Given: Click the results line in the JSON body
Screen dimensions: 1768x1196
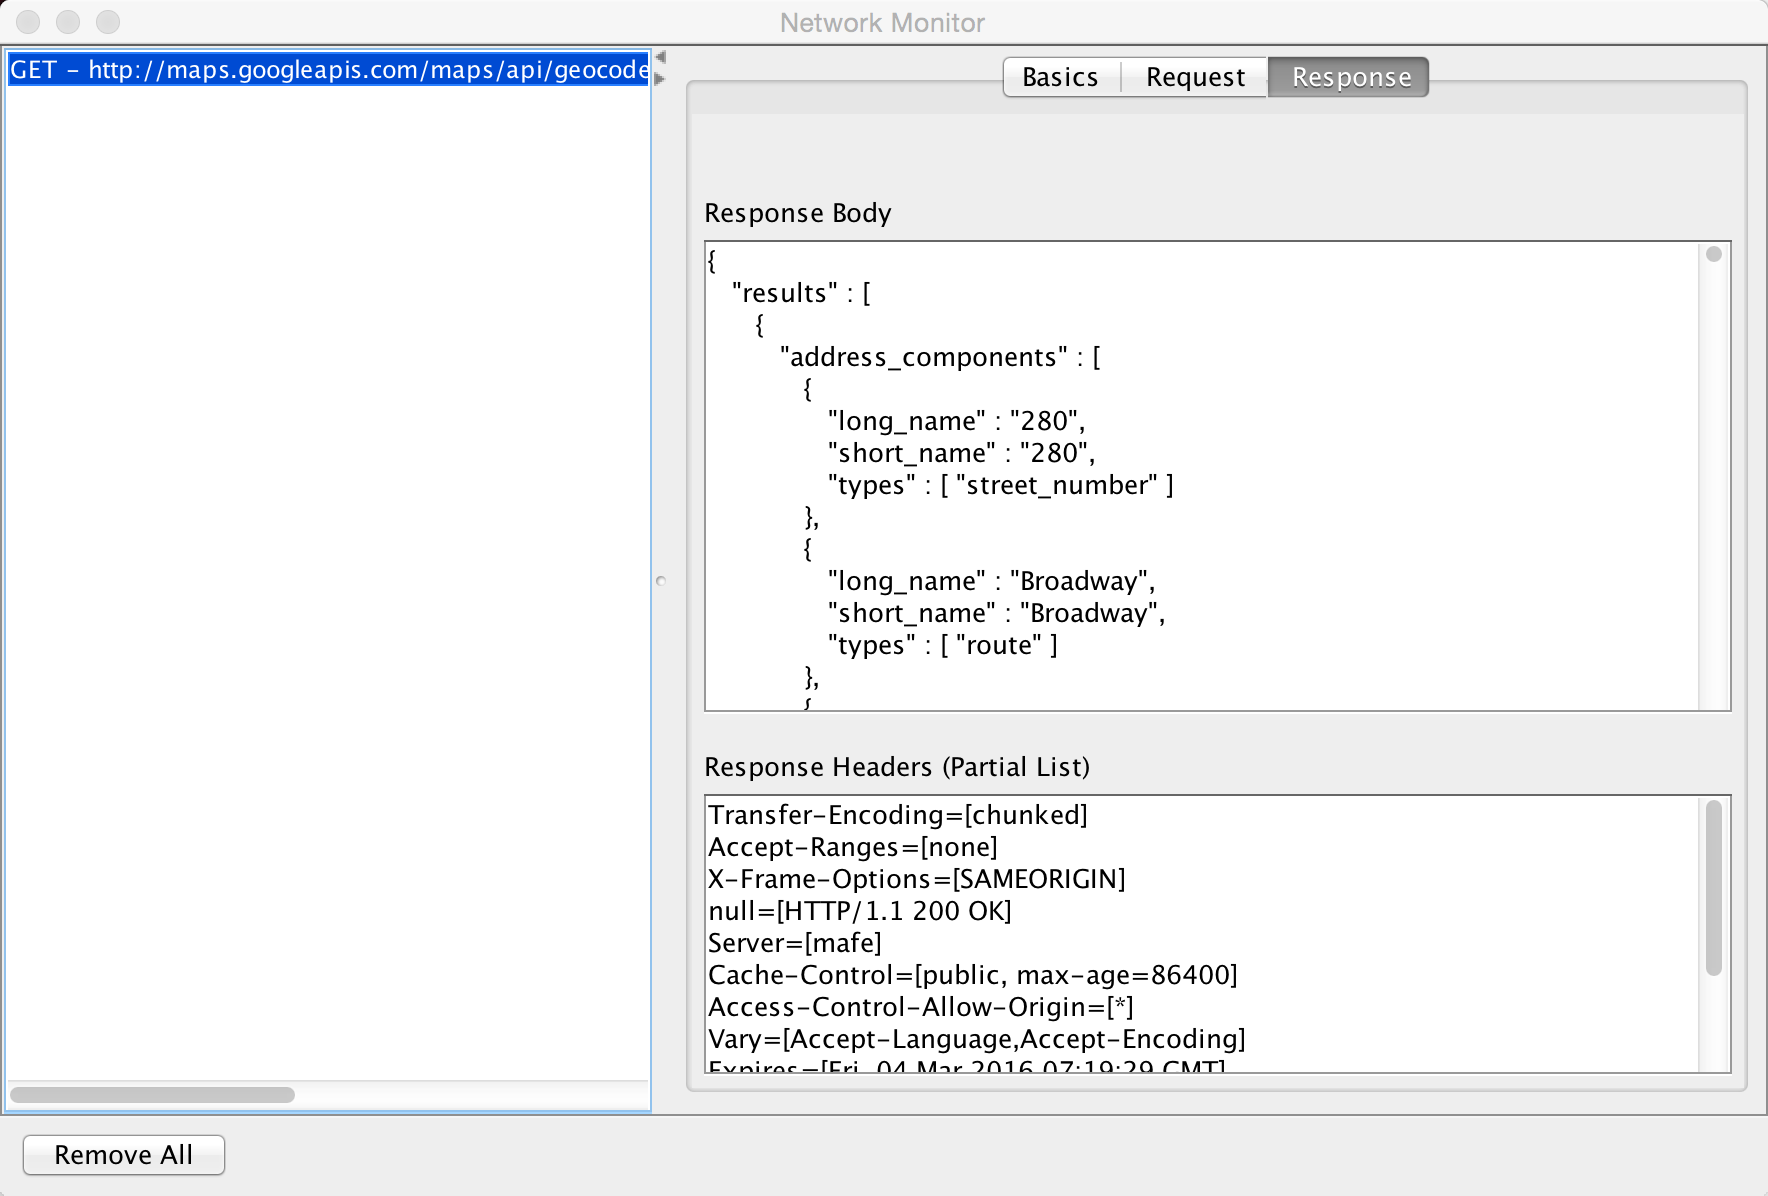Looking at the screenshot, I should click(797, 292).
